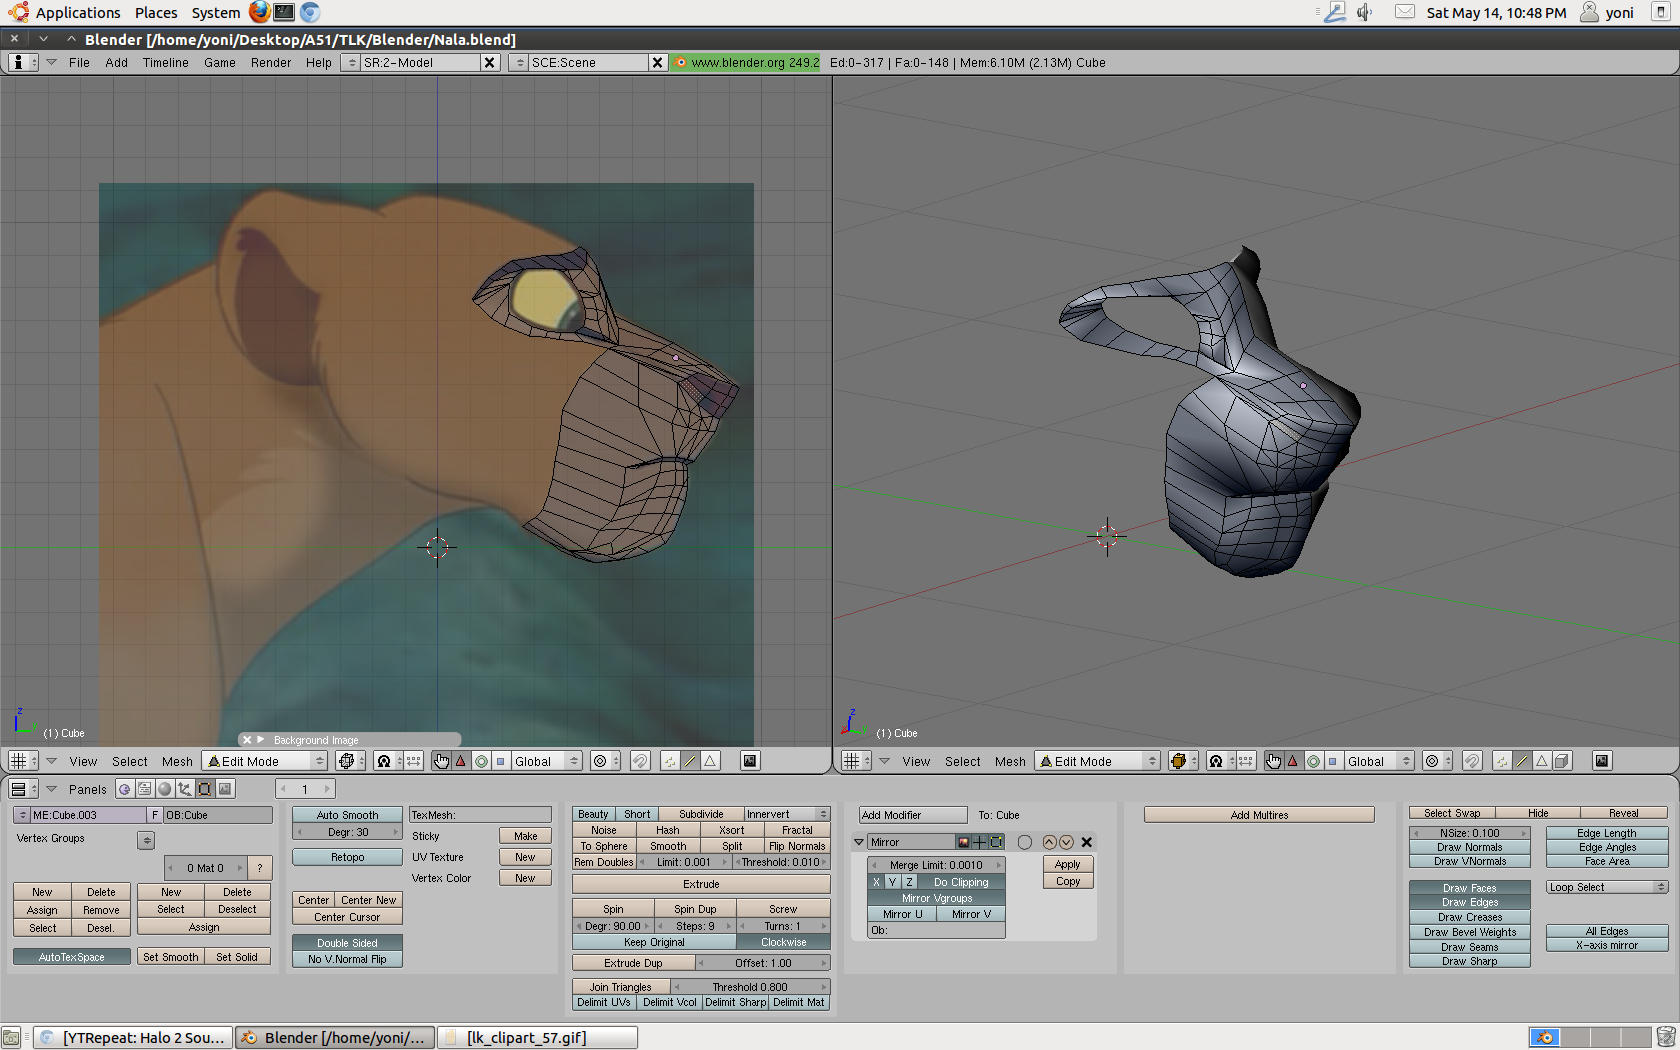Delete the Mirror modifier with X icon

click(1087, 842)
